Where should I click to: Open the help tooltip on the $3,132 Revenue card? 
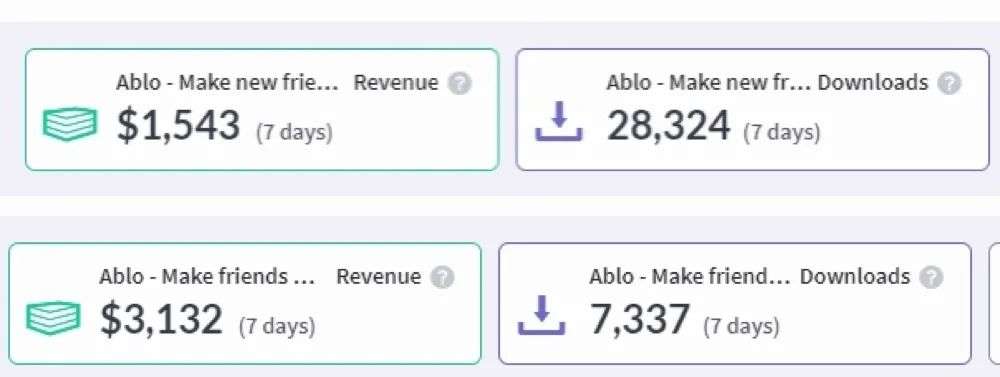[x=442, y=277]
